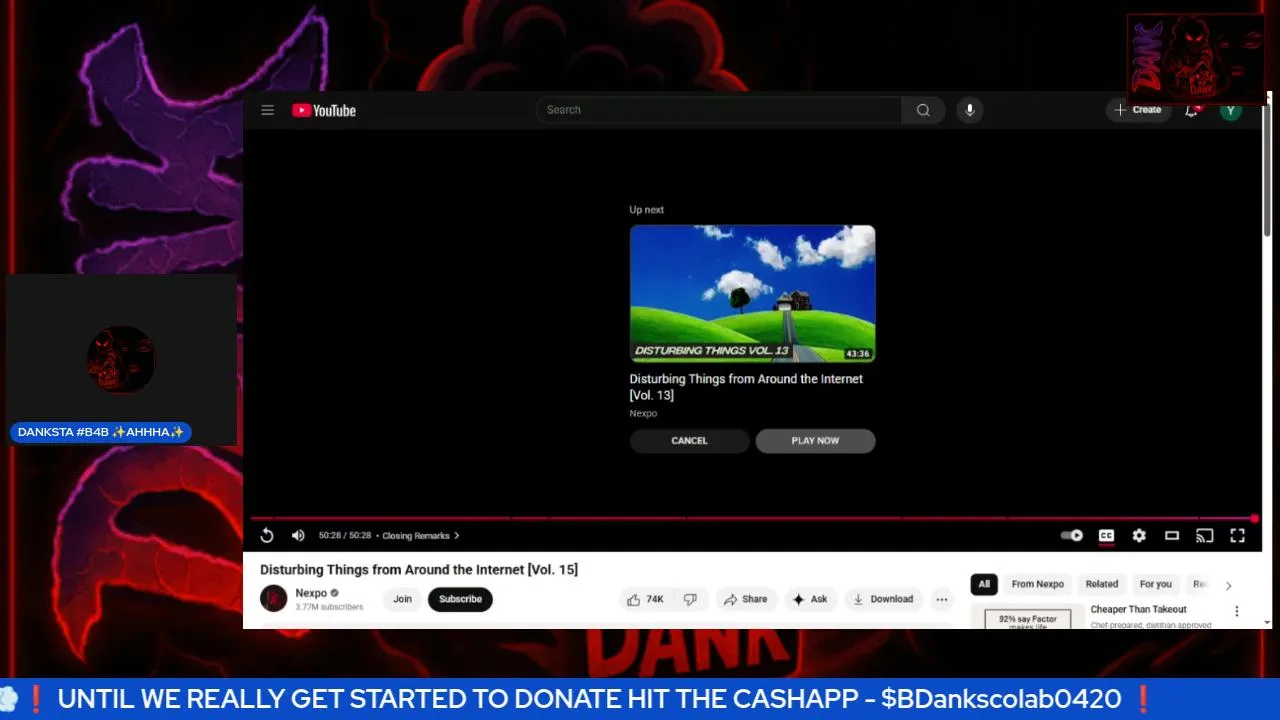Open the account avatar menu
The width and height of the screenshot is (1280, 720).
1231,110
